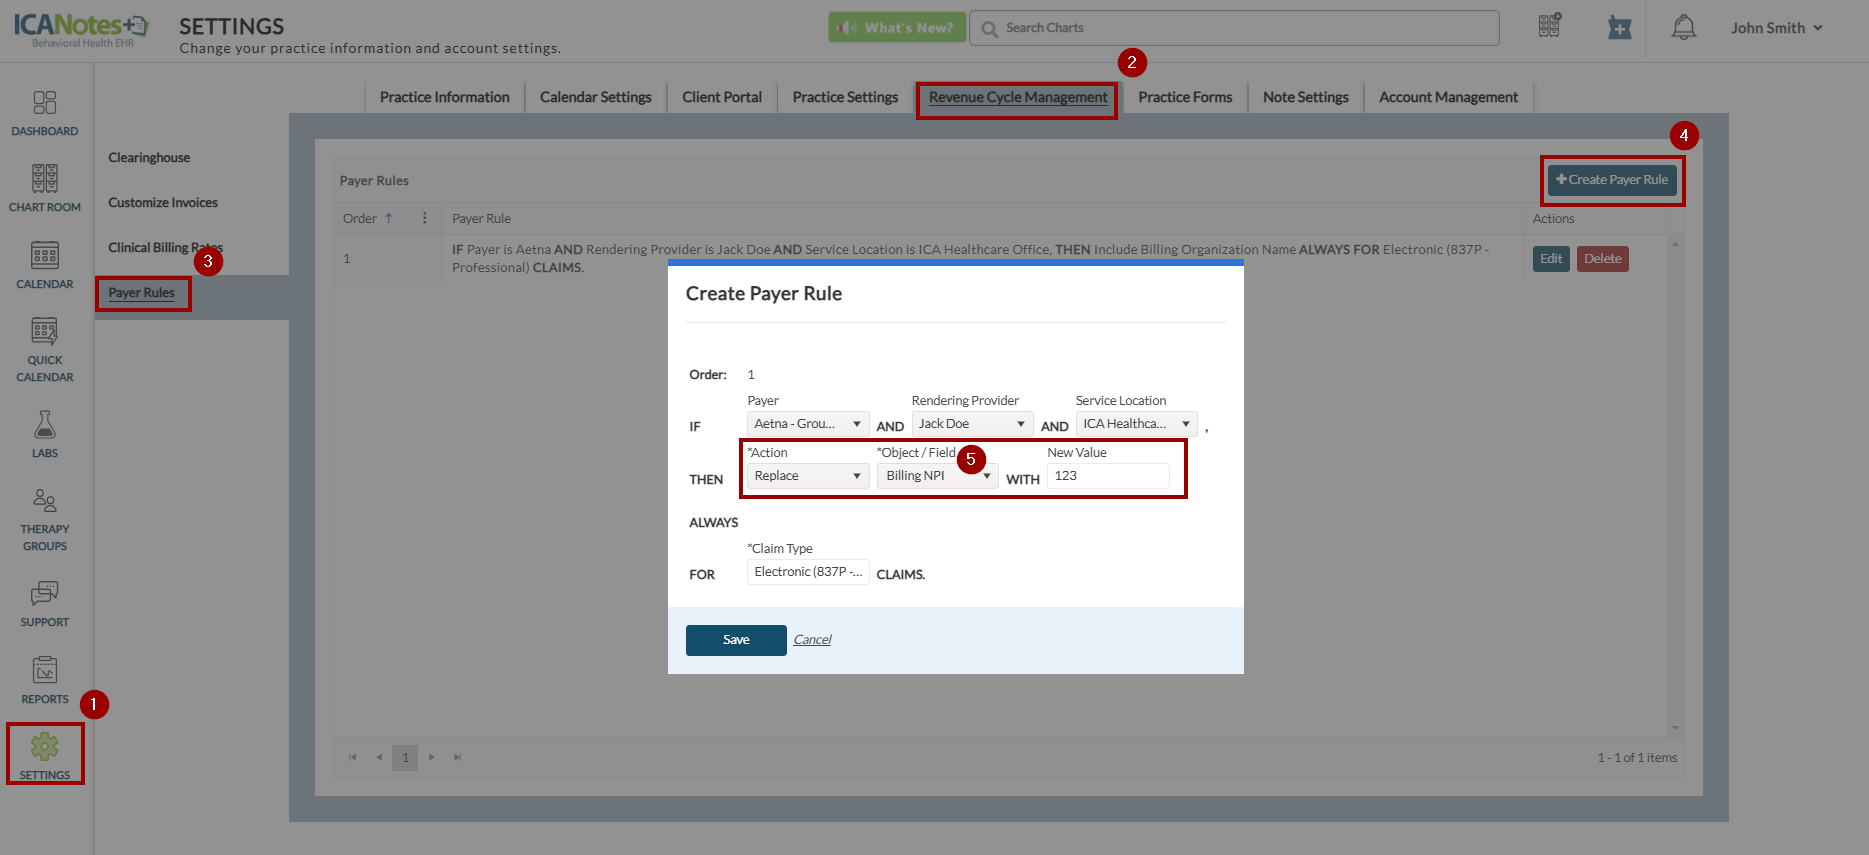Image resolution: width=1869 pixels, height=855 pixels.
Task: Expand the Payer dropdown showing Aetna
Action: click(x=807, y=424)
